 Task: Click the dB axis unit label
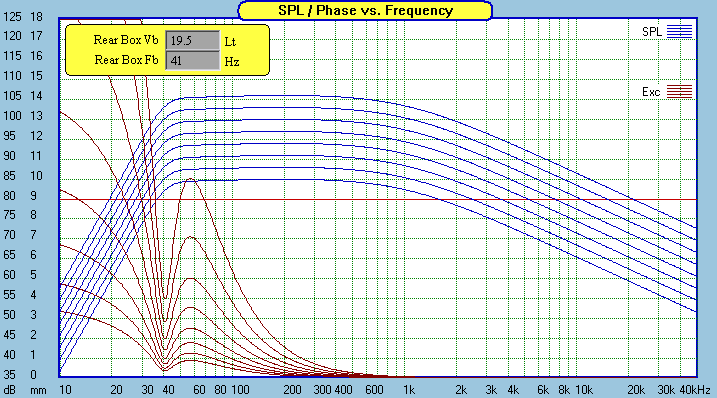pyautogui.click(x=10, y=390)
